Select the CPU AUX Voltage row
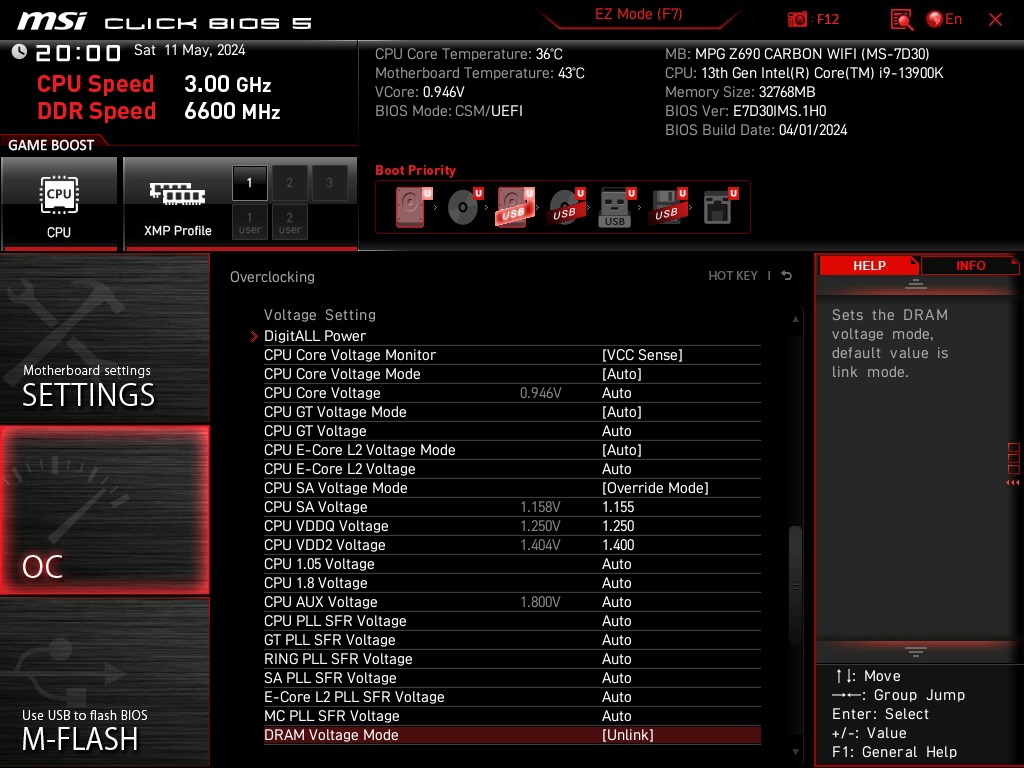 pyautogui.click(x=512, y=601)
